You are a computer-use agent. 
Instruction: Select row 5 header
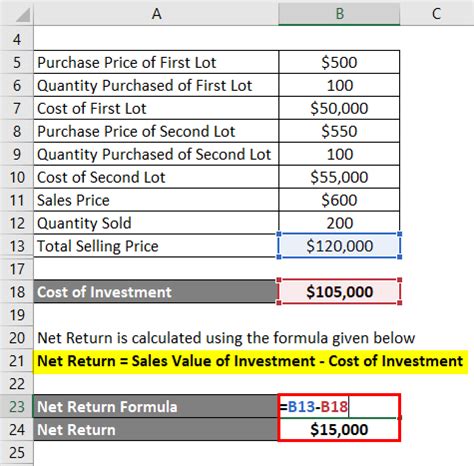pos(17,62)
